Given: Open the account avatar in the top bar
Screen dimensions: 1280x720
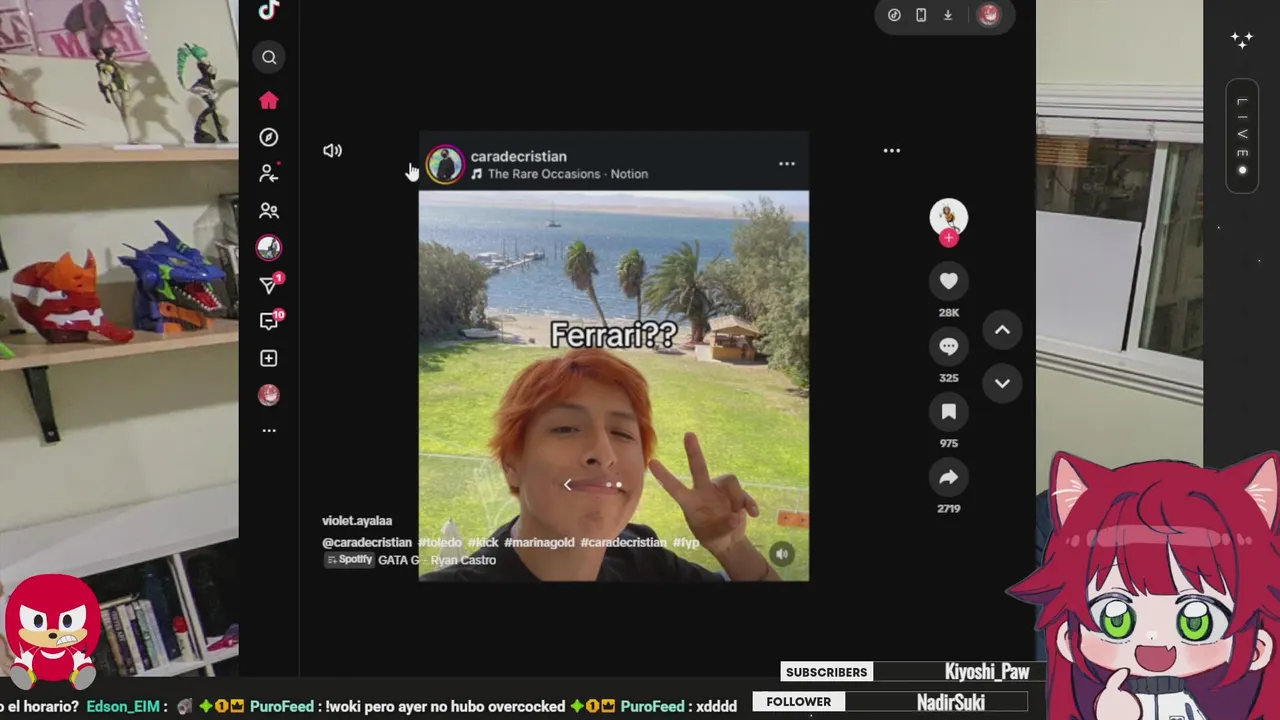Looking at the screenshot, I should (x=988, y=15).
